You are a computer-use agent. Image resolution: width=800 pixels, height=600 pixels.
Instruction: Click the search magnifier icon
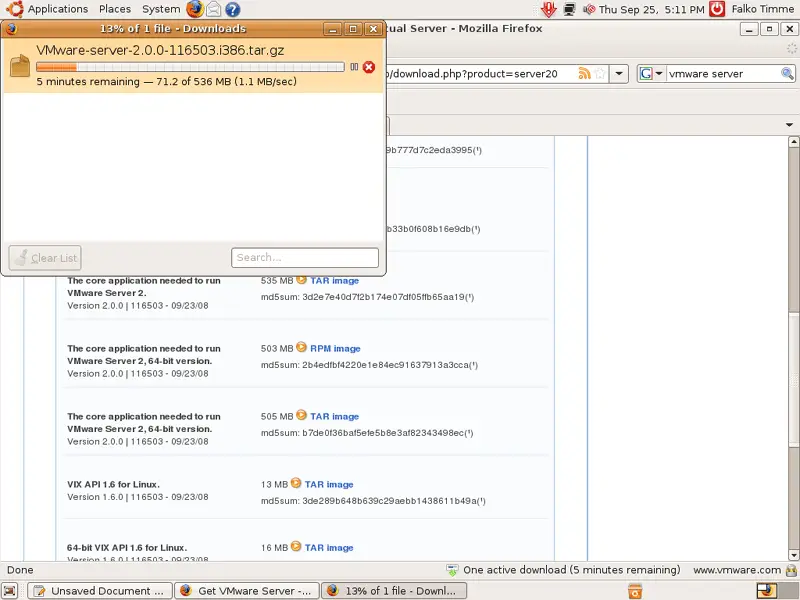(x=787, y=73)
